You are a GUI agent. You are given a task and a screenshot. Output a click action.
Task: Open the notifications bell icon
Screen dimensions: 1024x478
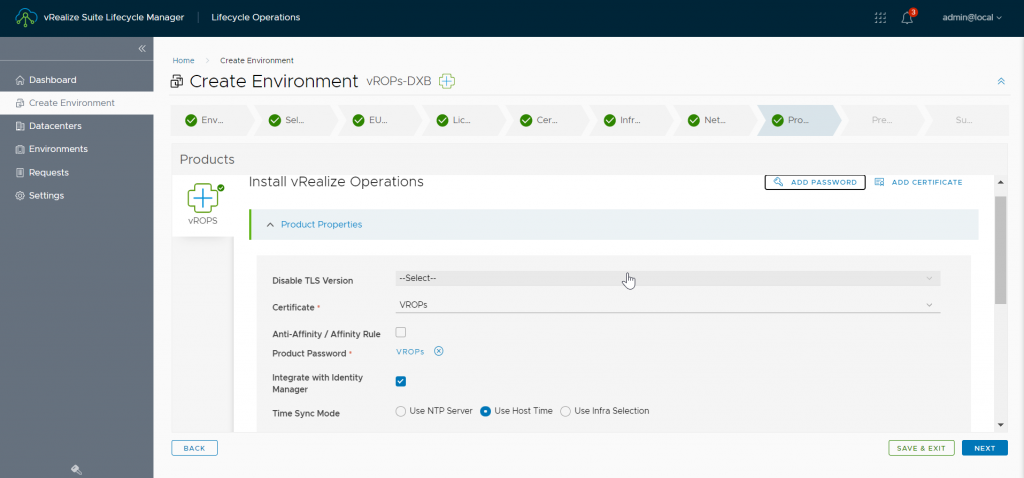tap(907, 18)
